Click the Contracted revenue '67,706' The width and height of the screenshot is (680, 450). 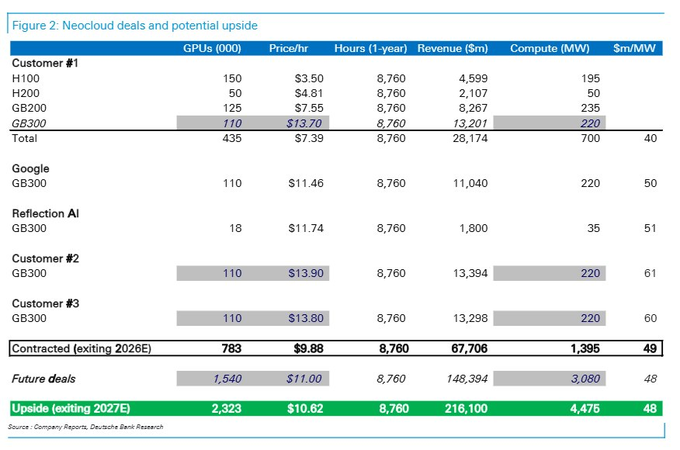[x=470, y=349]
